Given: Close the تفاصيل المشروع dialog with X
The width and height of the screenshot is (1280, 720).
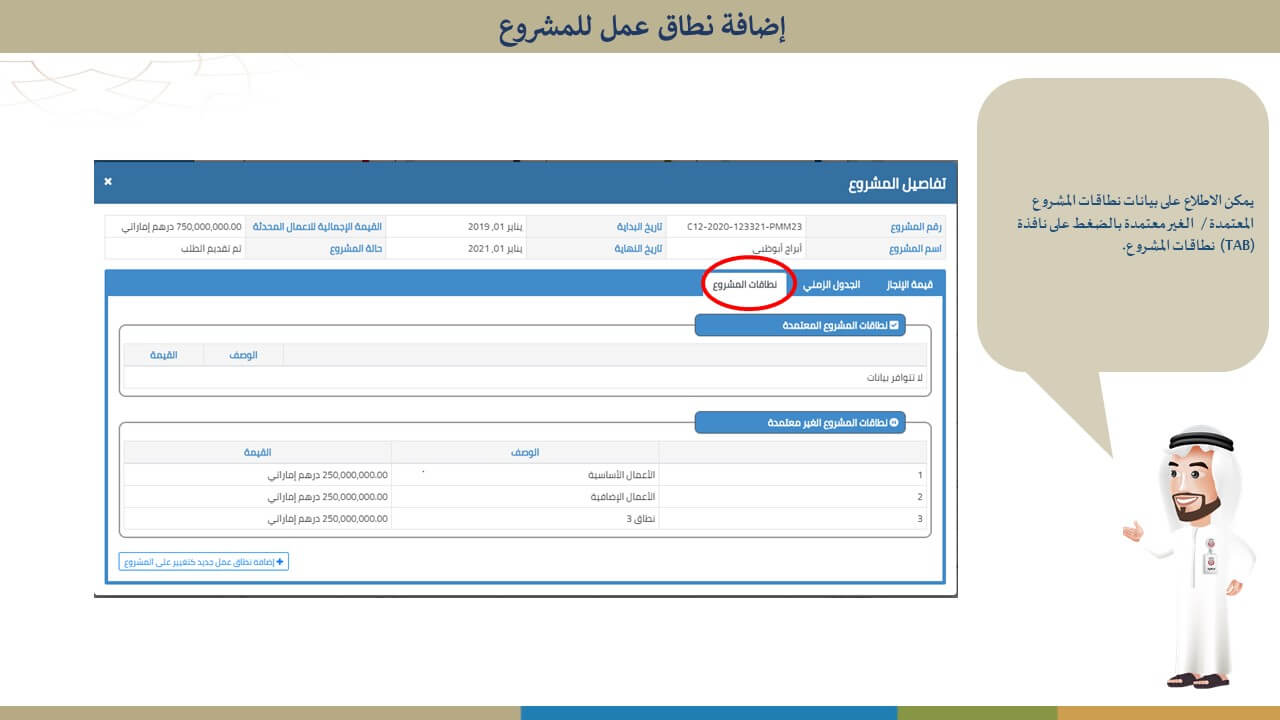Looking at the screenshot, I should pos(108,182).
